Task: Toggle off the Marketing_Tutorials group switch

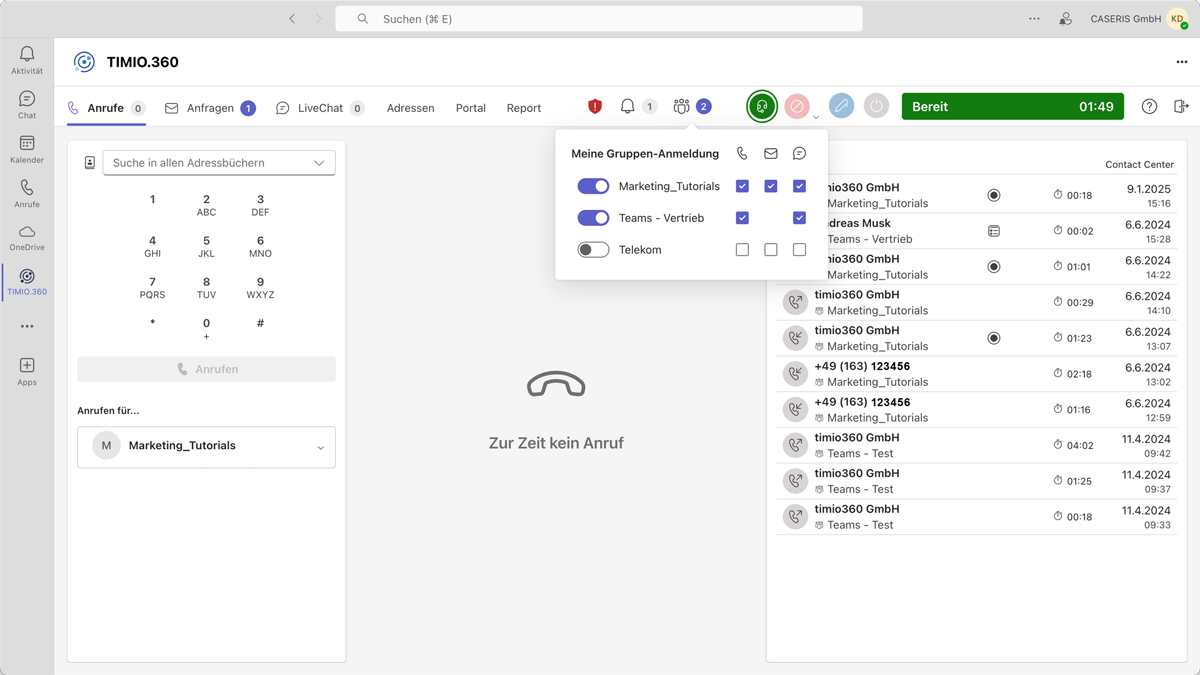Action: click(593, 187)
